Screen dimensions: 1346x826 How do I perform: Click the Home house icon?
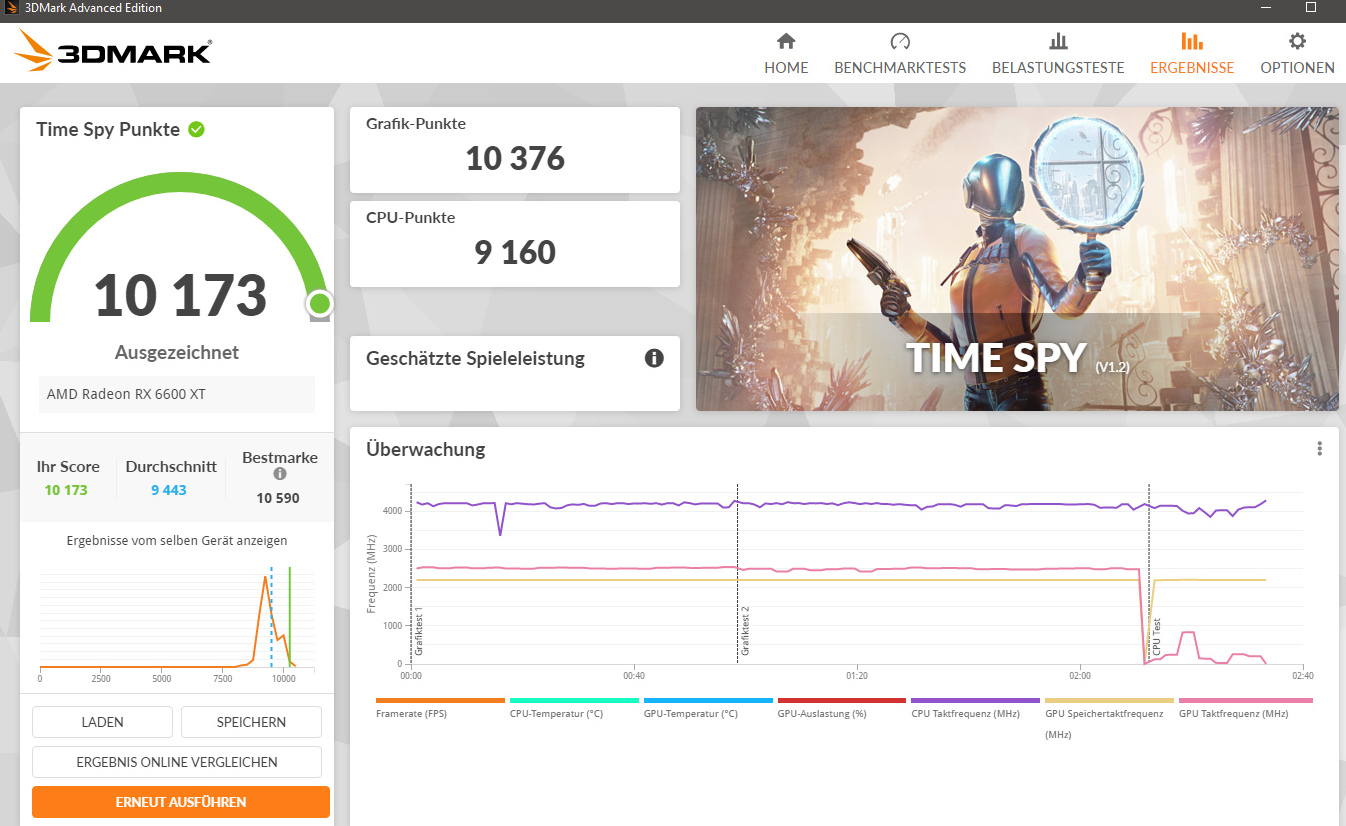pos(786,41)
